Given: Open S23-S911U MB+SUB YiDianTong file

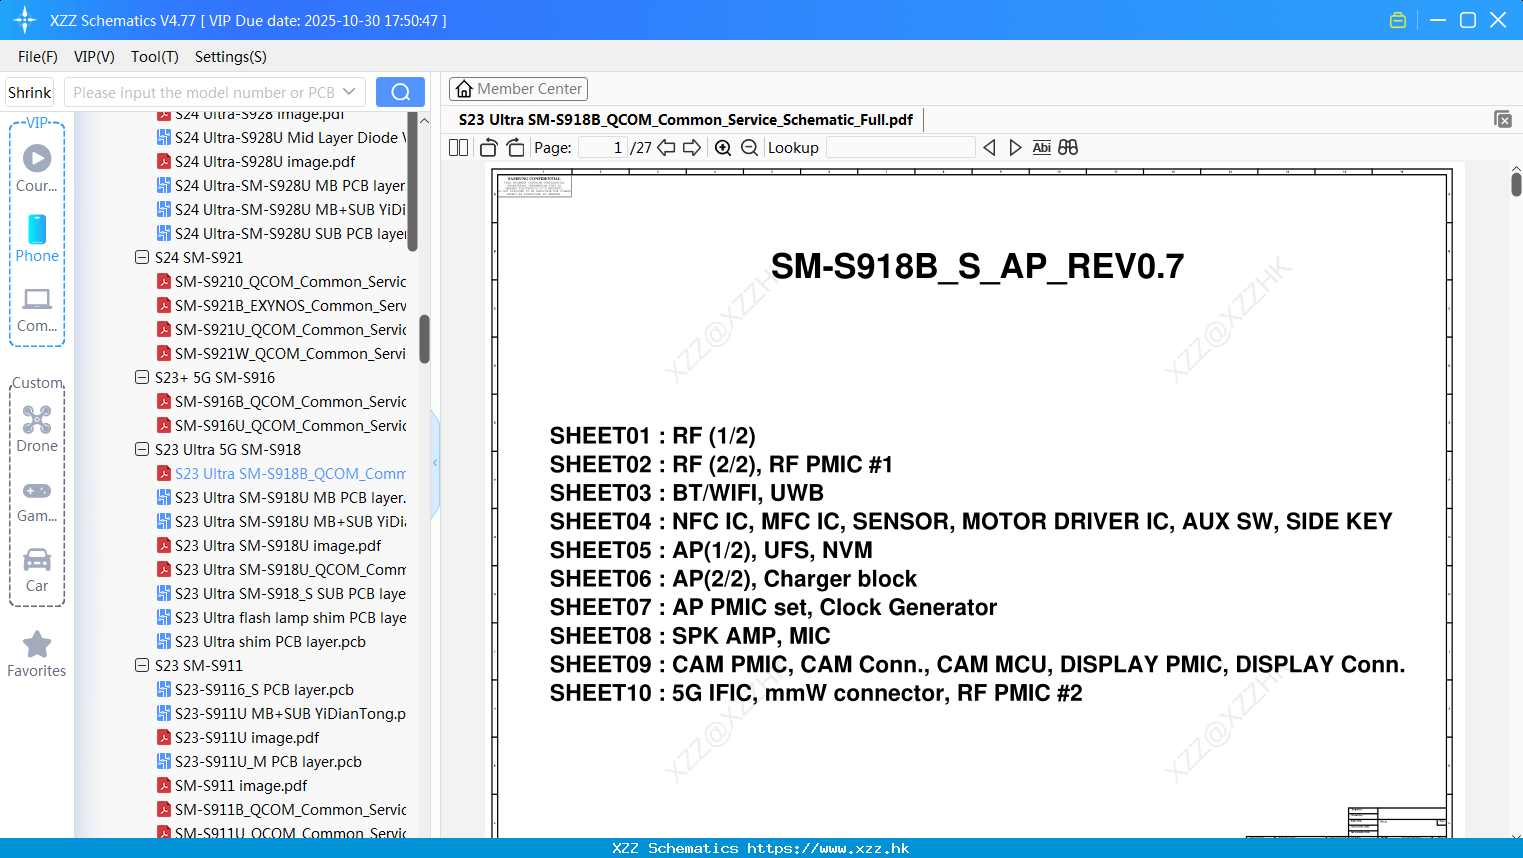Looking at the screenshot, I should tap(281, 713).
